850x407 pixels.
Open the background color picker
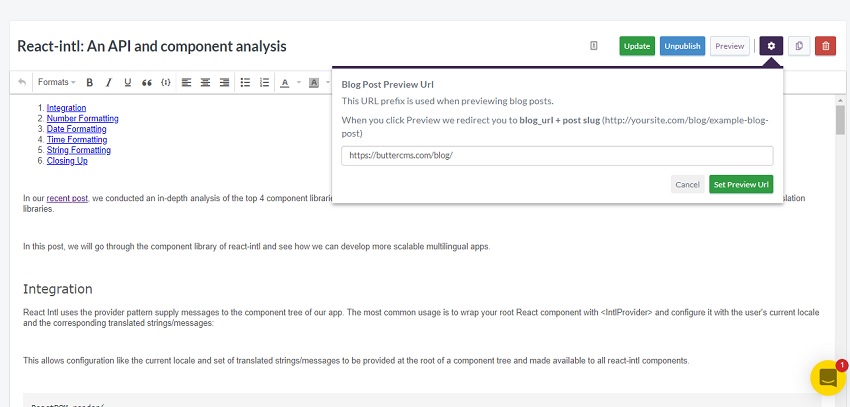[314, 82]
